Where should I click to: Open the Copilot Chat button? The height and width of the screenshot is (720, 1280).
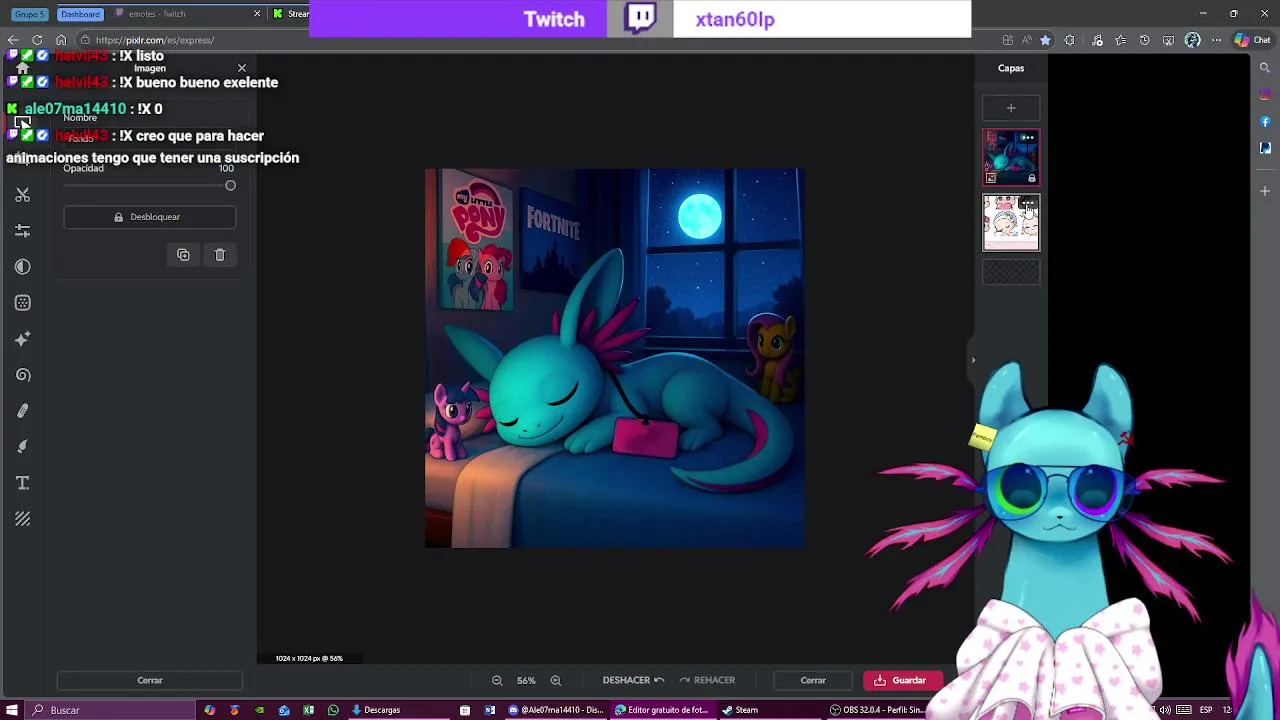pyautogui.click(x=1253, y=40)
